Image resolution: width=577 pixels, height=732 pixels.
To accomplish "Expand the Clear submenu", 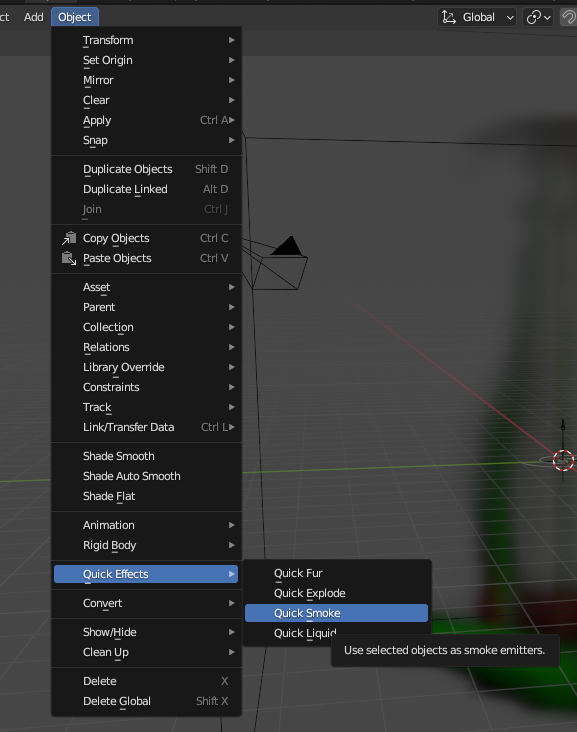I will 146,100.
